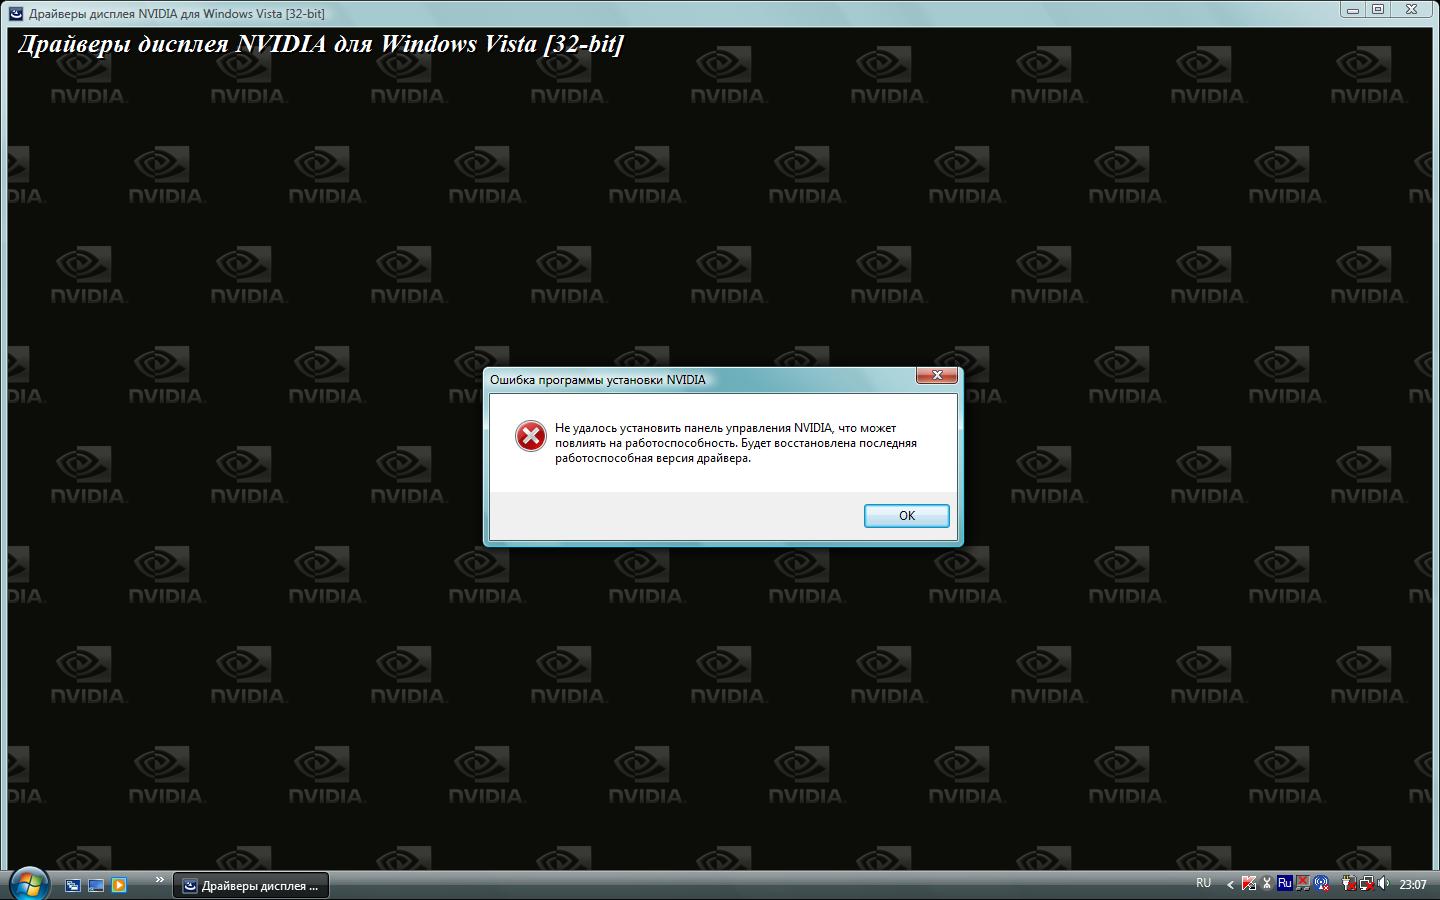
Task: Close the NVIDIA installer error dialog
Action: (x=937, y=375)
